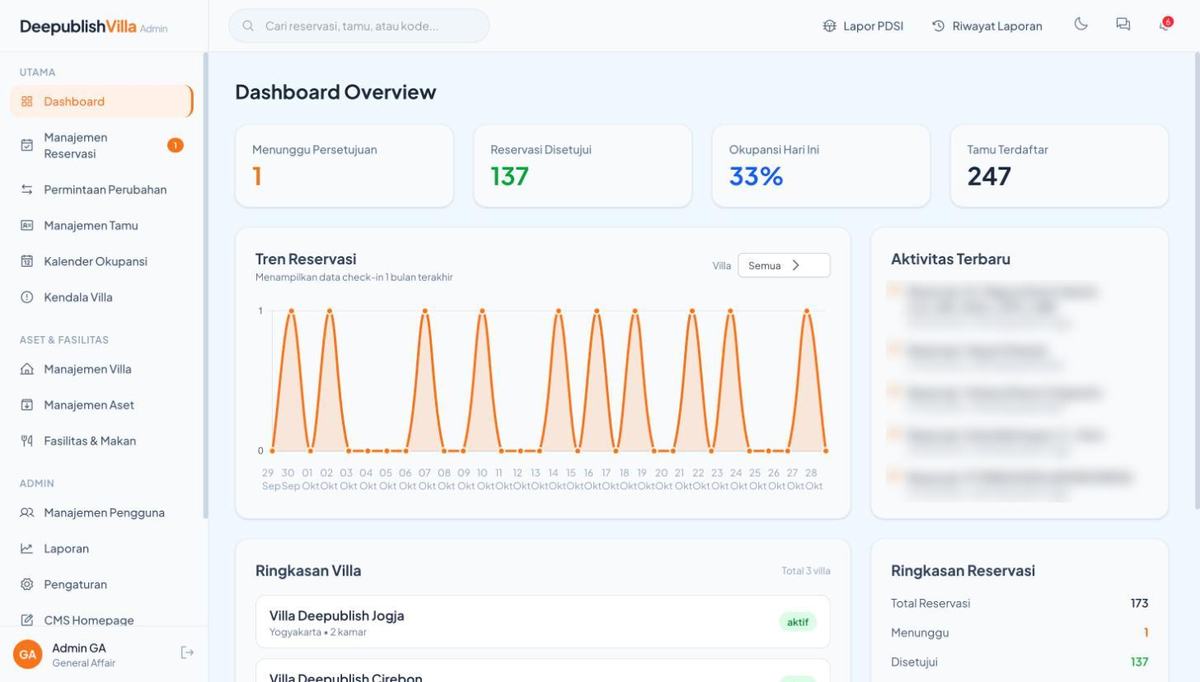Viewport: 1200px width, 682px height.
Task: Click Laporan label in sidebar
Action: (66, 549)
